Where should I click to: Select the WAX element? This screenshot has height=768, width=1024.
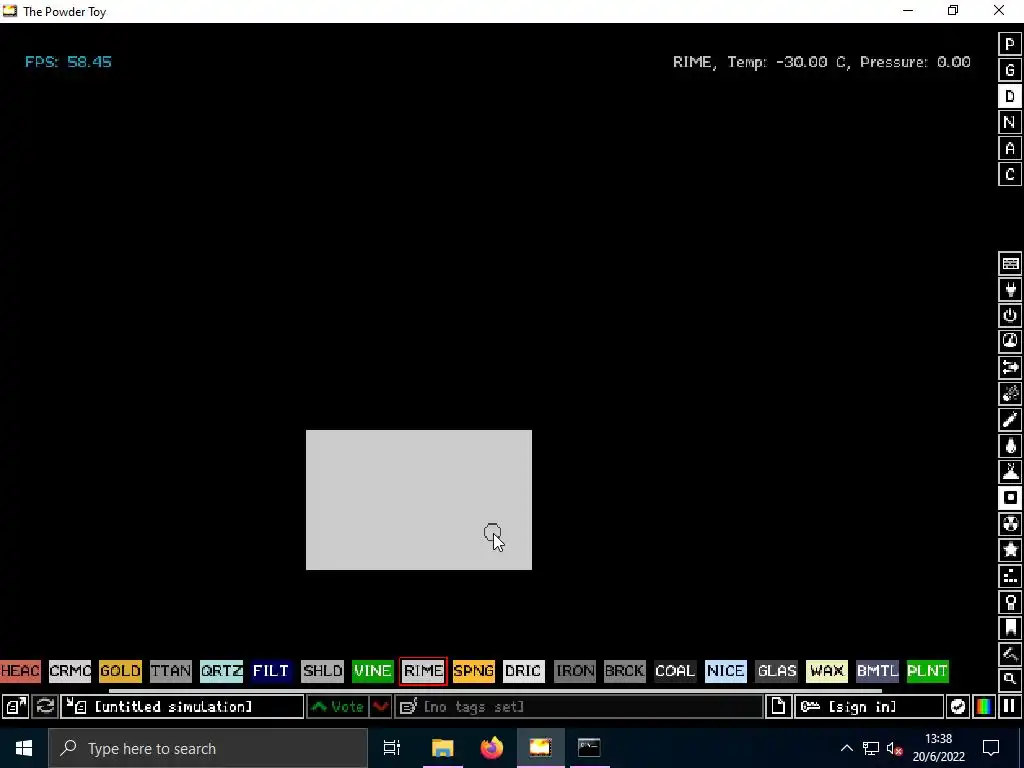(827, 671)
